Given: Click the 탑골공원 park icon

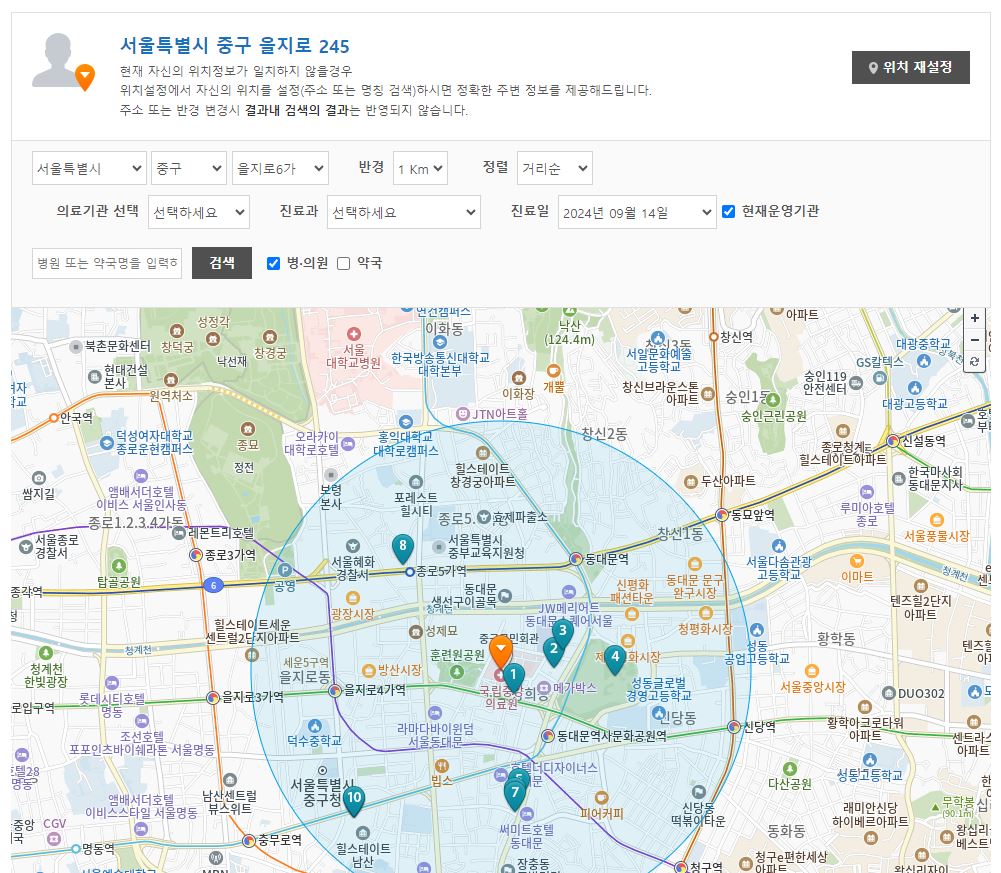Looking at the screenshot, I should coord(119,566).
